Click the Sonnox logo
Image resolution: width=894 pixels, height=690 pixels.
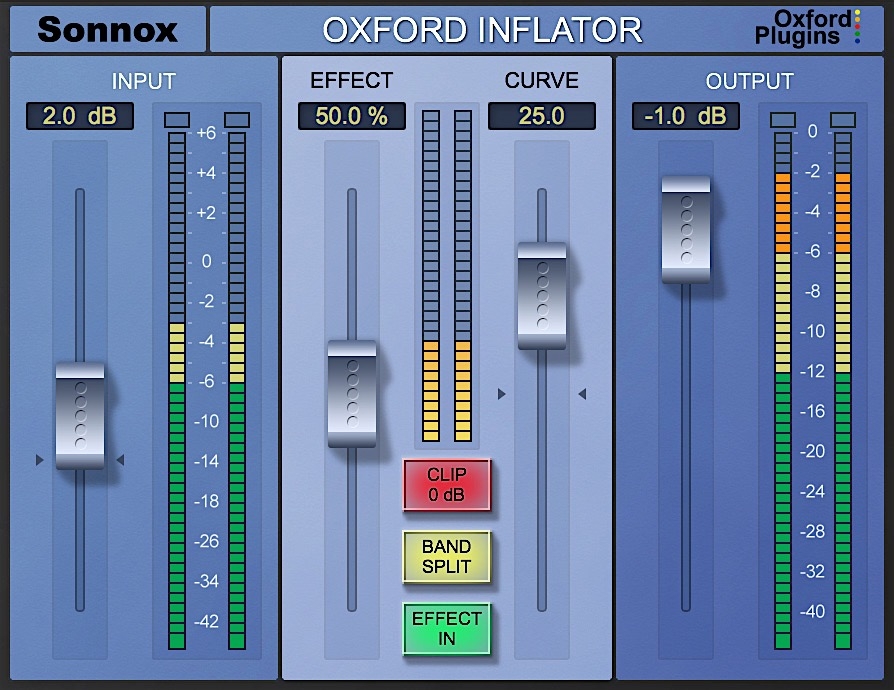click(x=108, y=29)
